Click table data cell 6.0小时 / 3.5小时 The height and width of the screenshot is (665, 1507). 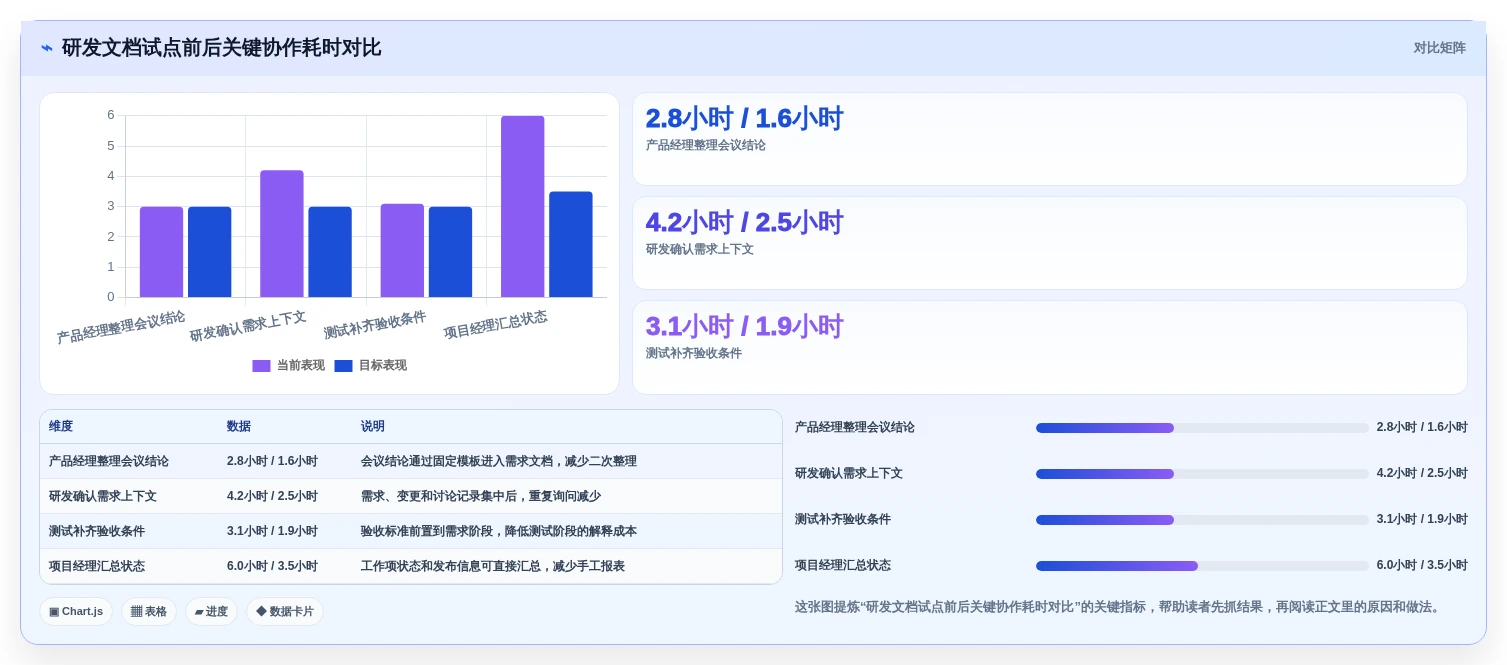coord(272,566)
